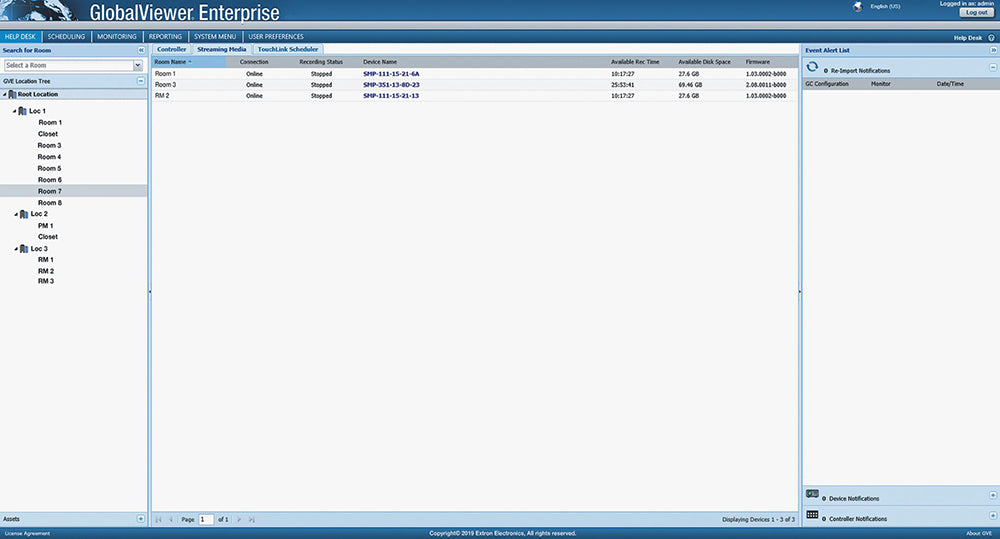Sort by Recording Status column header
The image size is (1000, 539).
coord(321,62)
